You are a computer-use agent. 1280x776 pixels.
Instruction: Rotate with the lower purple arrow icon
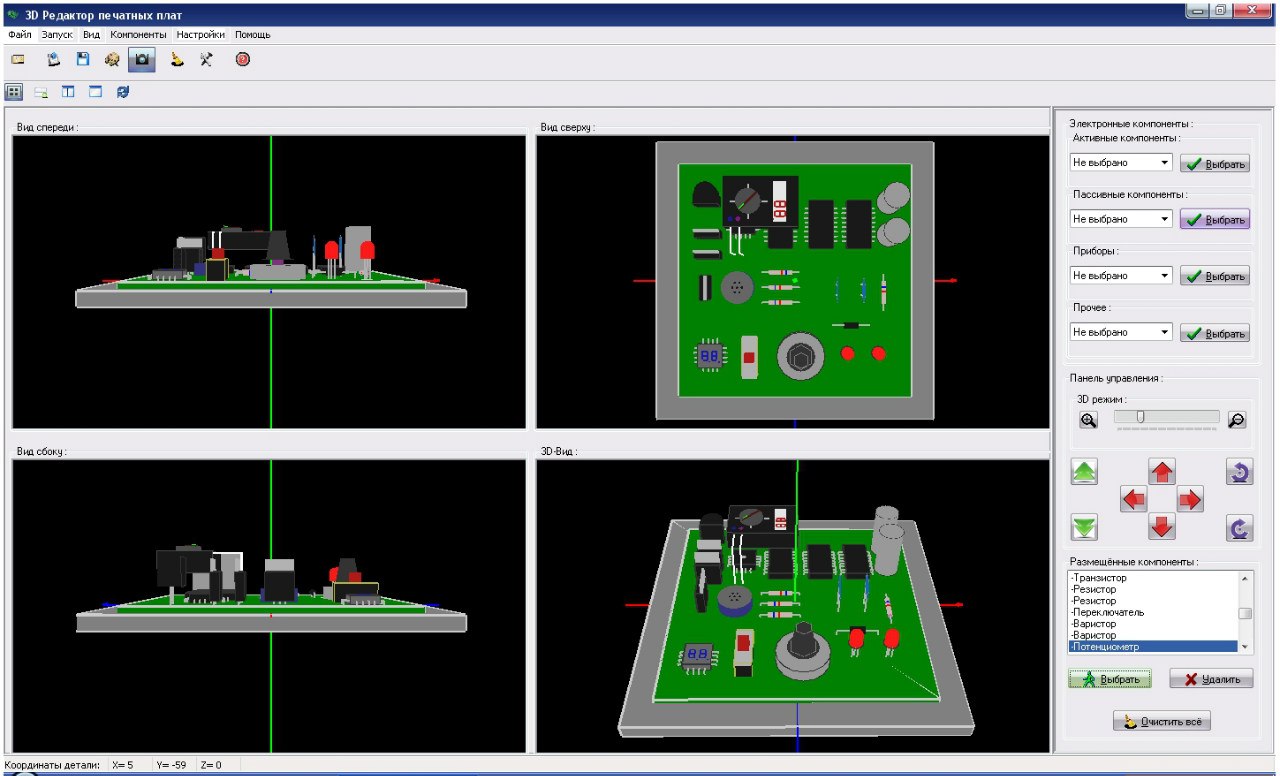click(1240, 527)
